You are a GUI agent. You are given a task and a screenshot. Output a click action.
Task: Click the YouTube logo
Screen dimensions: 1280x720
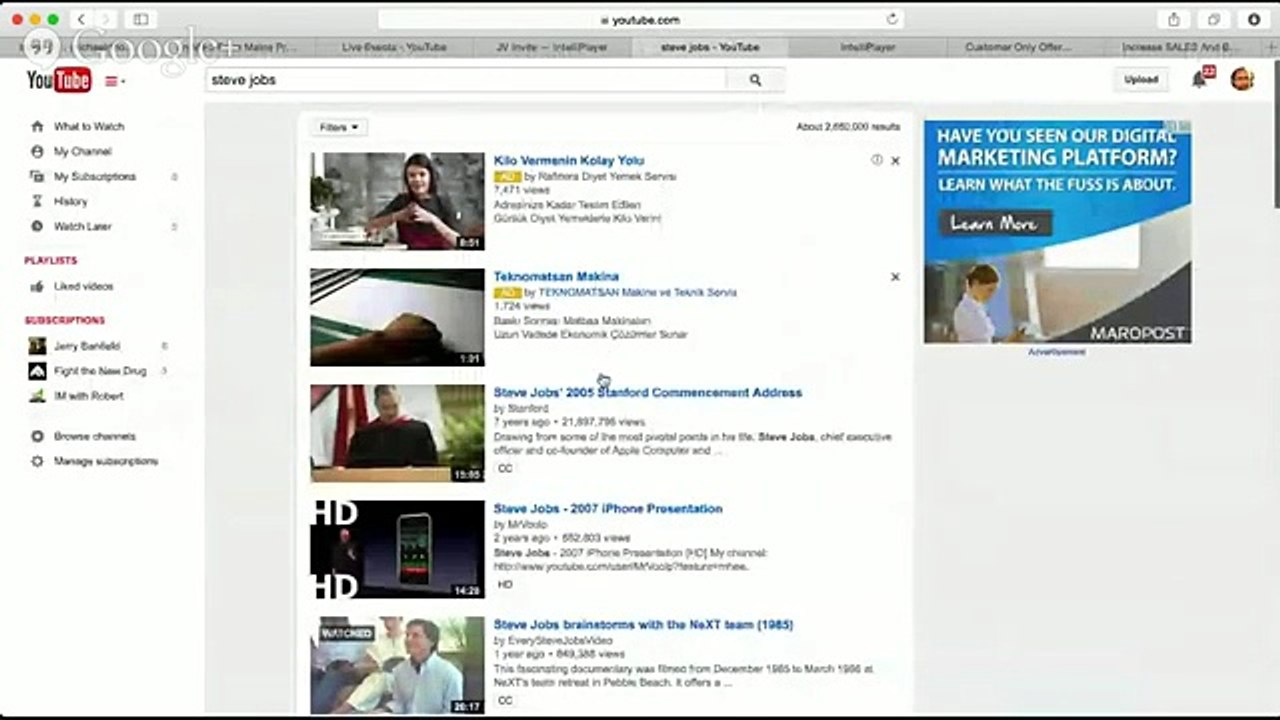[x=58, y=81]
